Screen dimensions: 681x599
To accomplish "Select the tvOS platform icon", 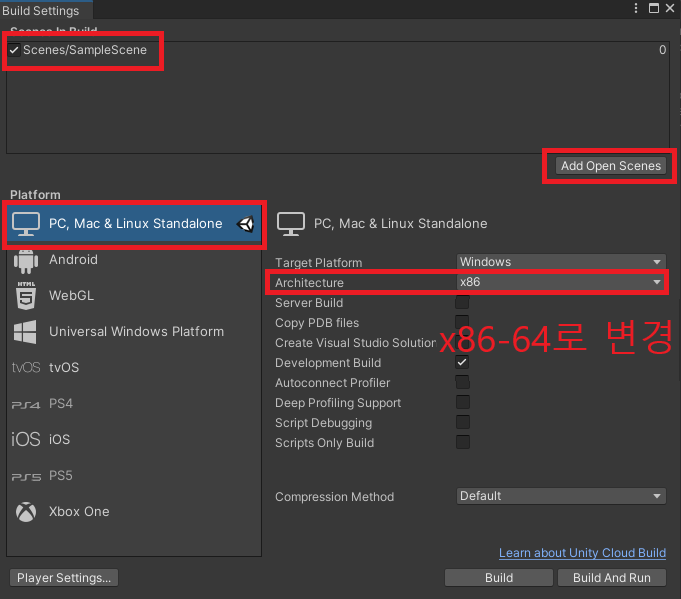I will 26,367.
